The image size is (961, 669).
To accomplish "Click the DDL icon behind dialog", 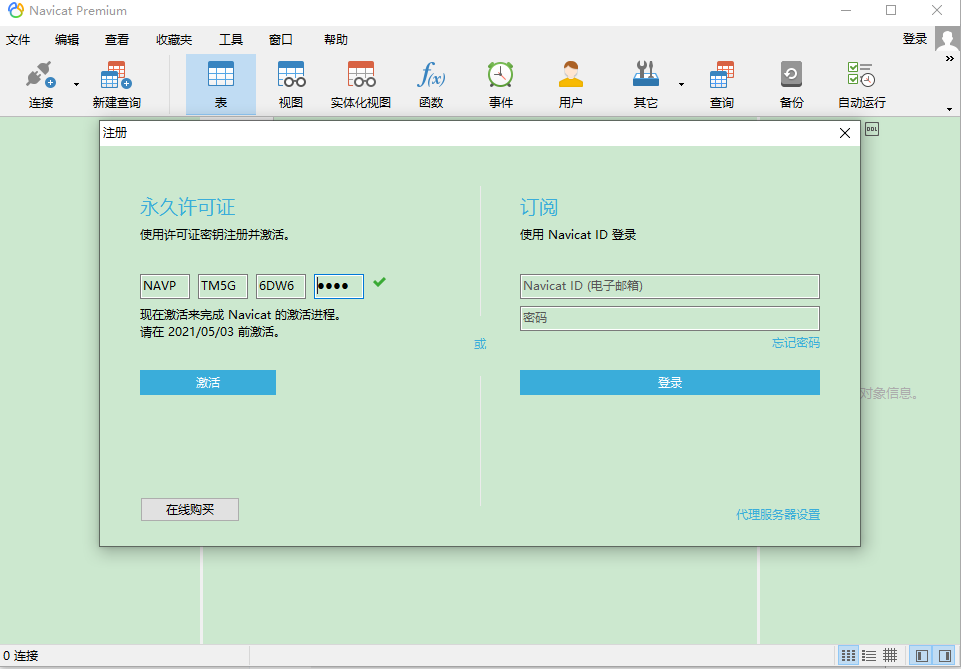I will point(872,129).
